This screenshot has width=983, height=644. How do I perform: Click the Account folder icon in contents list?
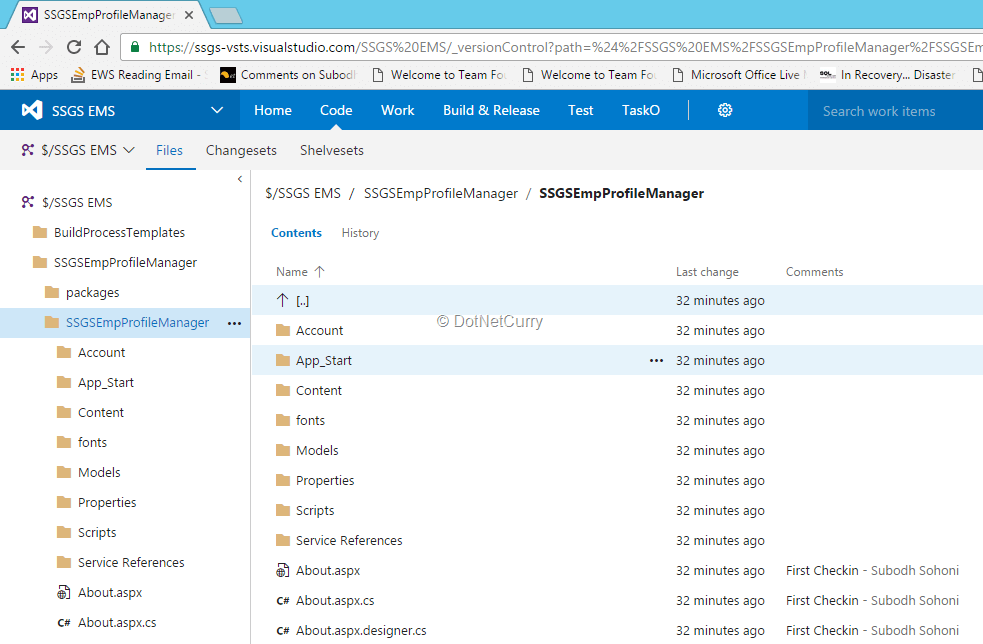[283, 330]
